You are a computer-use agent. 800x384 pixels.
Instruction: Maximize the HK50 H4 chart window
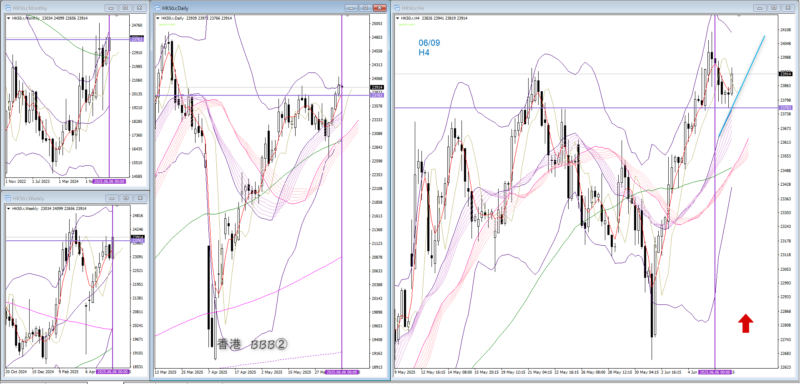774,8
